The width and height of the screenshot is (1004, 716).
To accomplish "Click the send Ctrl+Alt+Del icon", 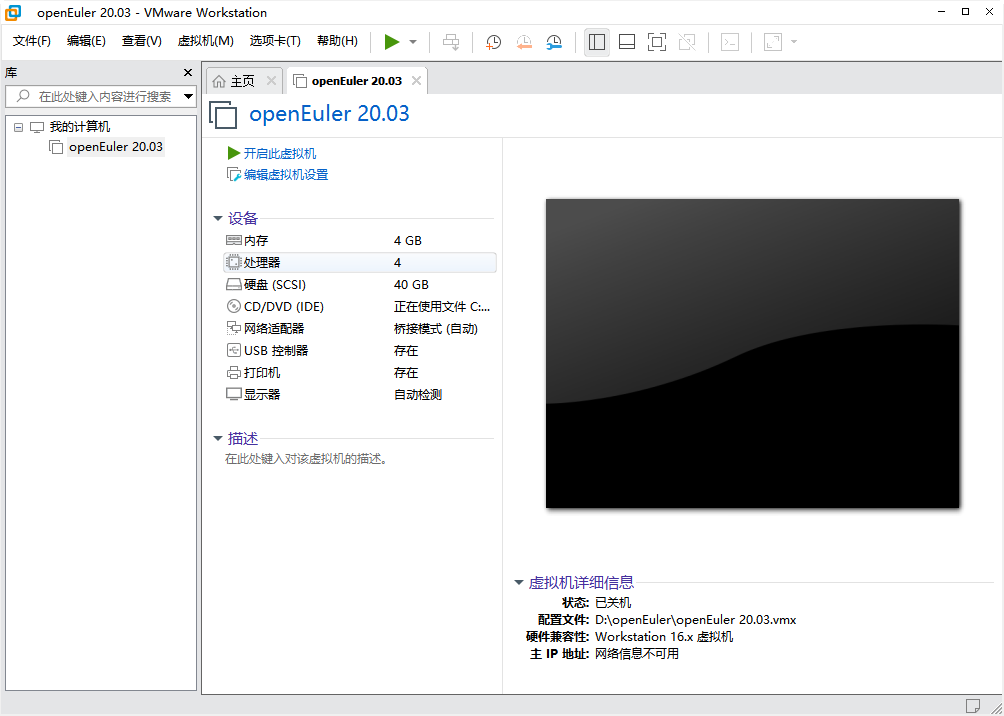I will [451, 42].
